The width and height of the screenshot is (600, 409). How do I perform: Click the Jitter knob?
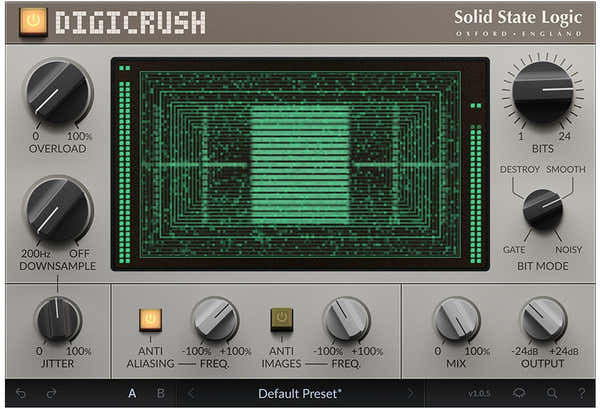[59, 319]
